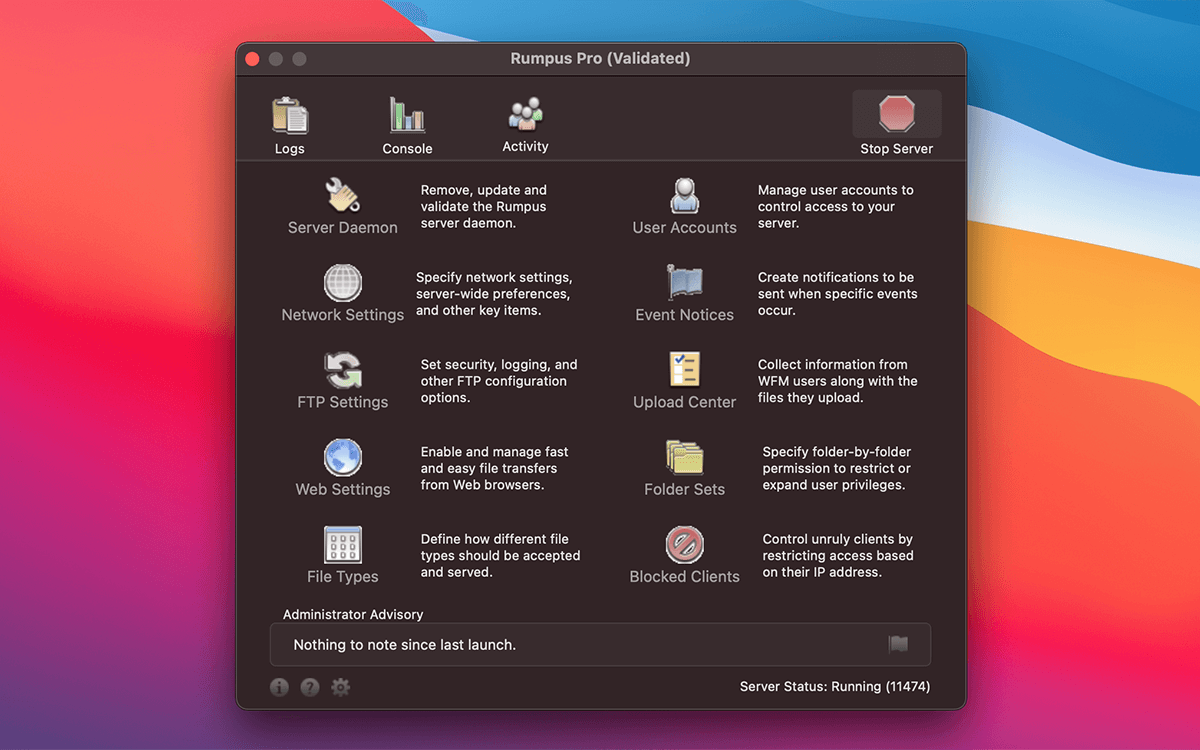1200x750 pixels.
Task: Click the Event Notices label
Action: pos(685,315)
